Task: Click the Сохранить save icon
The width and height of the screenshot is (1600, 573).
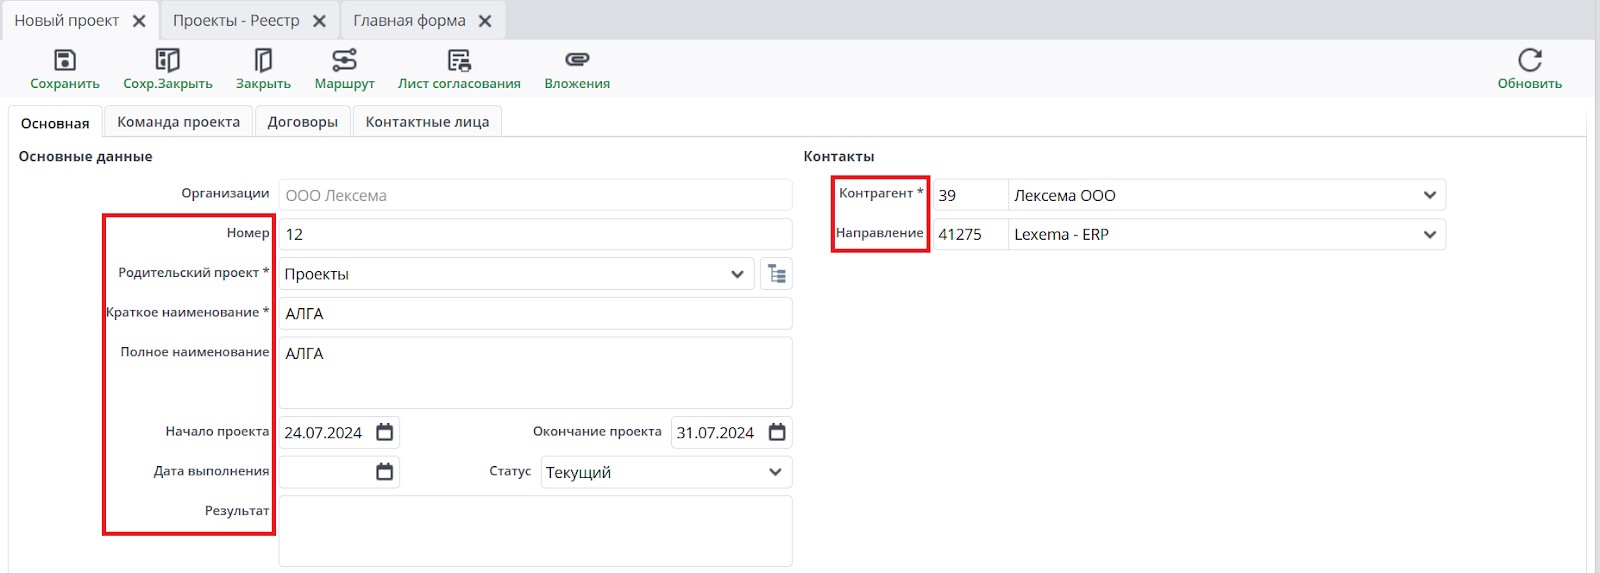Action: pos(64,61)
